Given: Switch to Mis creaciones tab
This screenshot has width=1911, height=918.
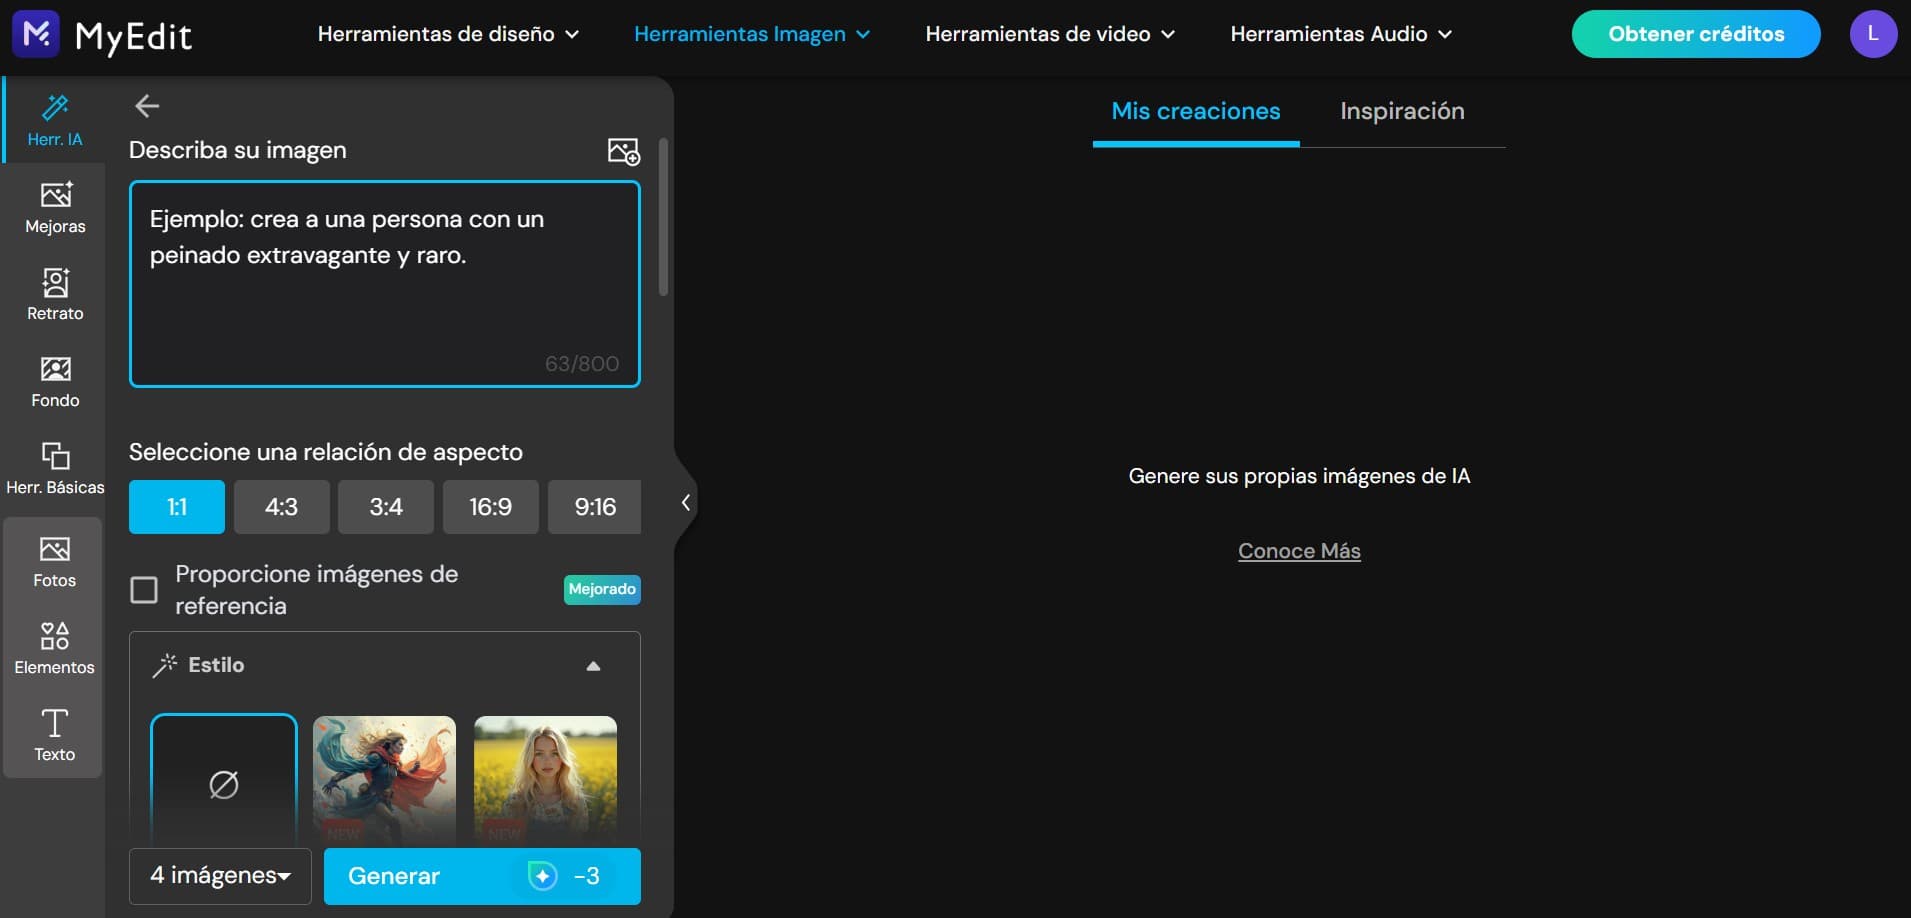Looking at the screenshot, I should click(x=1196, y=111).
